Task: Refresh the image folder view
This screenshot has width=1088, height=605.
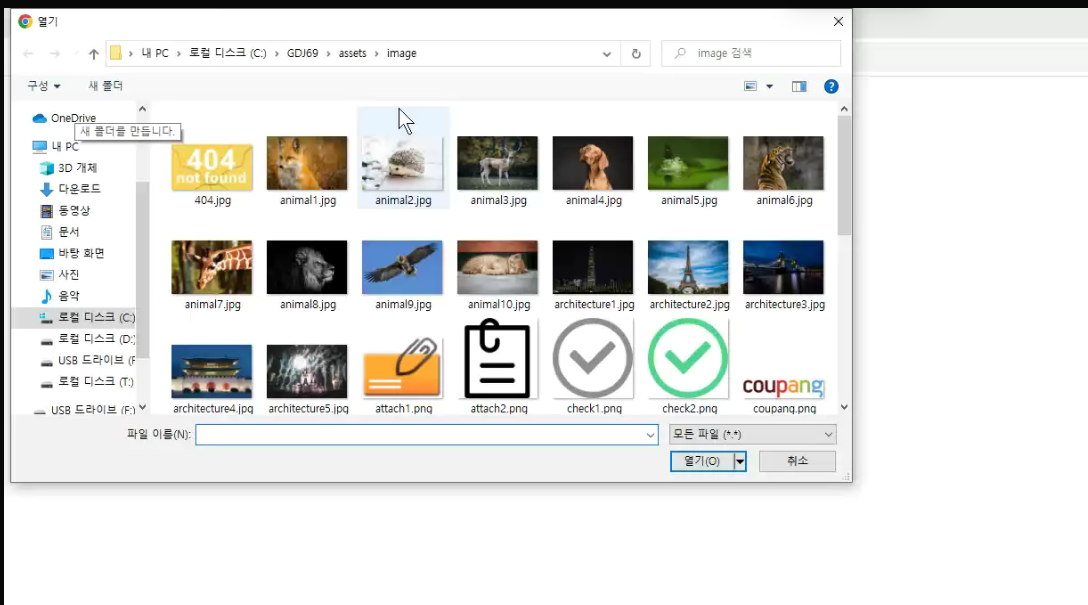Action: [x=636, y=53]
